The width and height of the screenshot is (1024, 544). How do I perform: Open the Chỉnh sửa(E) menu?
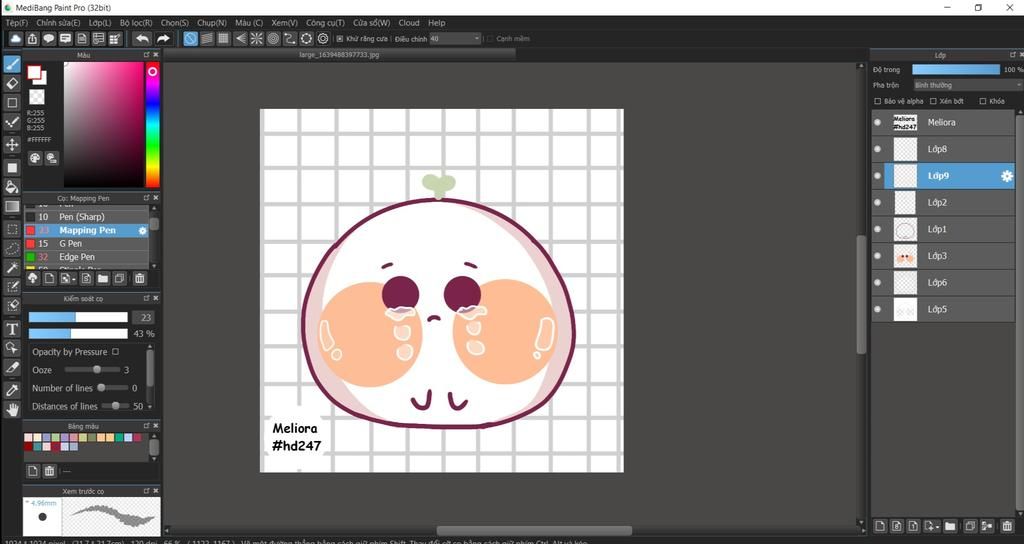pyautogui.click(x=58, y=23)
